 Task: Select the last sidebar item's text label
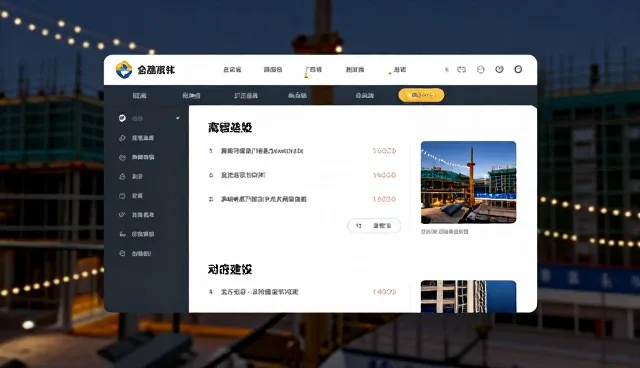(141, 253)
